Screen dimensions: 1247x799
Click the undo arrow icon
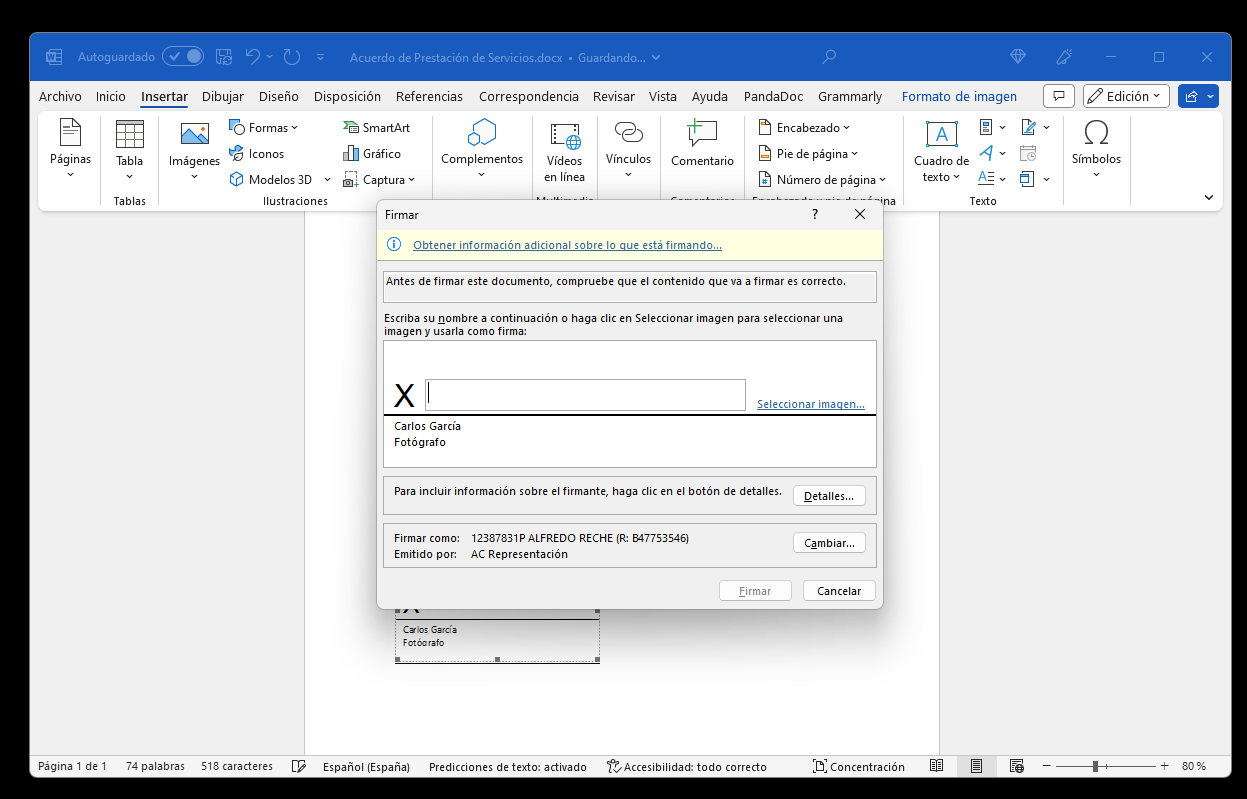(x=253, y=57)
